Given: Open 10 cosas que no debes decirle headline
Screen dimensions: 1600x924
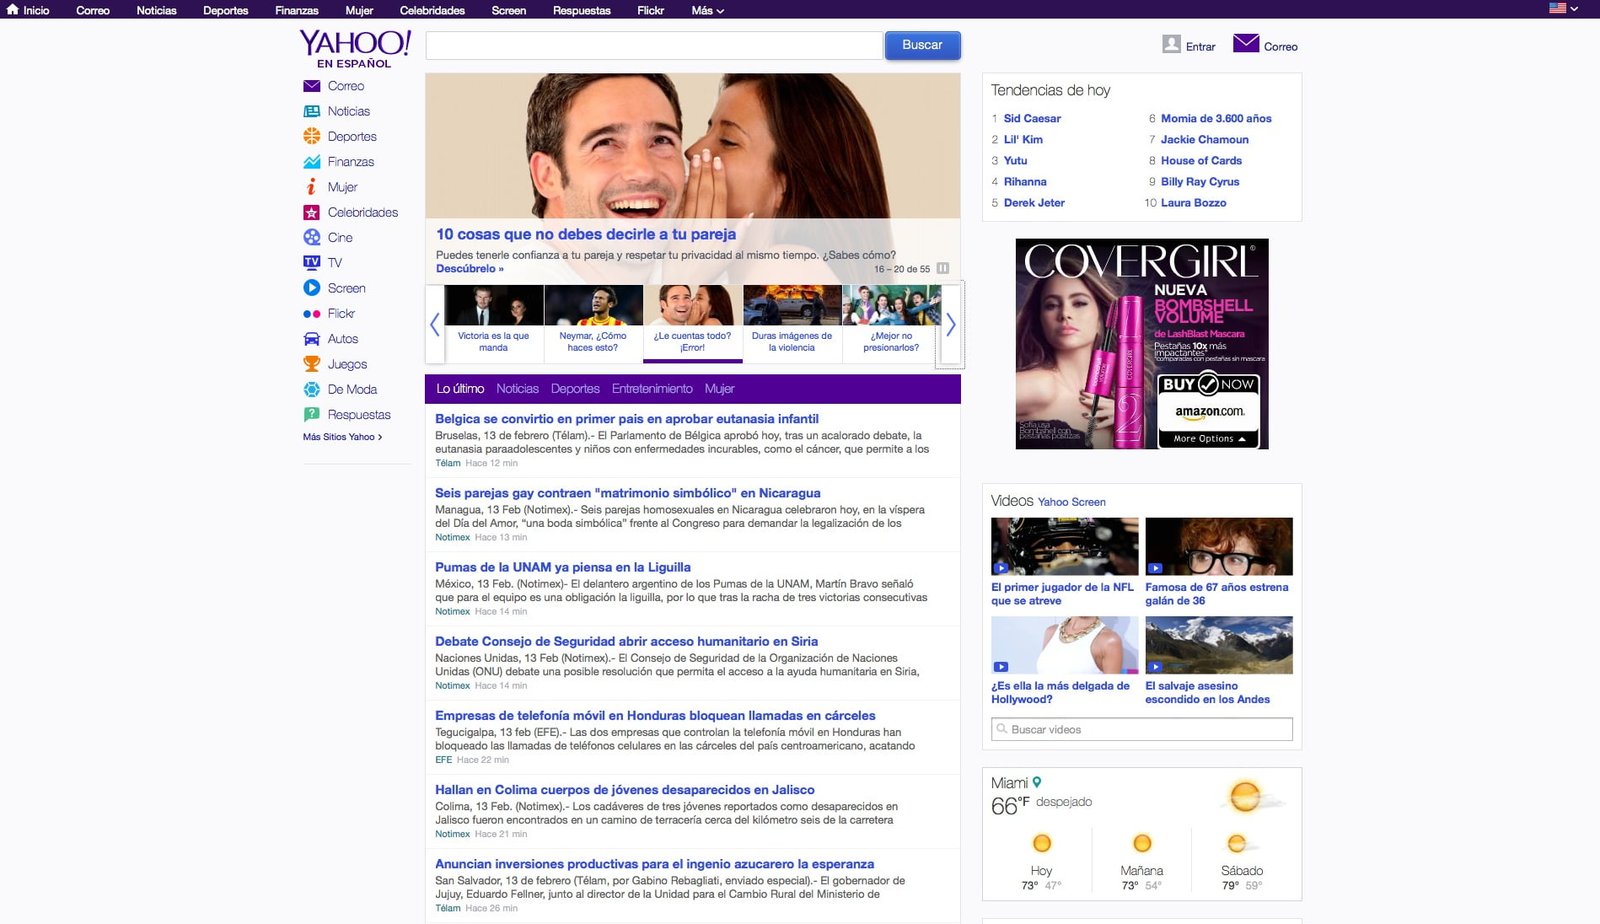Looking at the screenshot, I should [x=586, y=234].
